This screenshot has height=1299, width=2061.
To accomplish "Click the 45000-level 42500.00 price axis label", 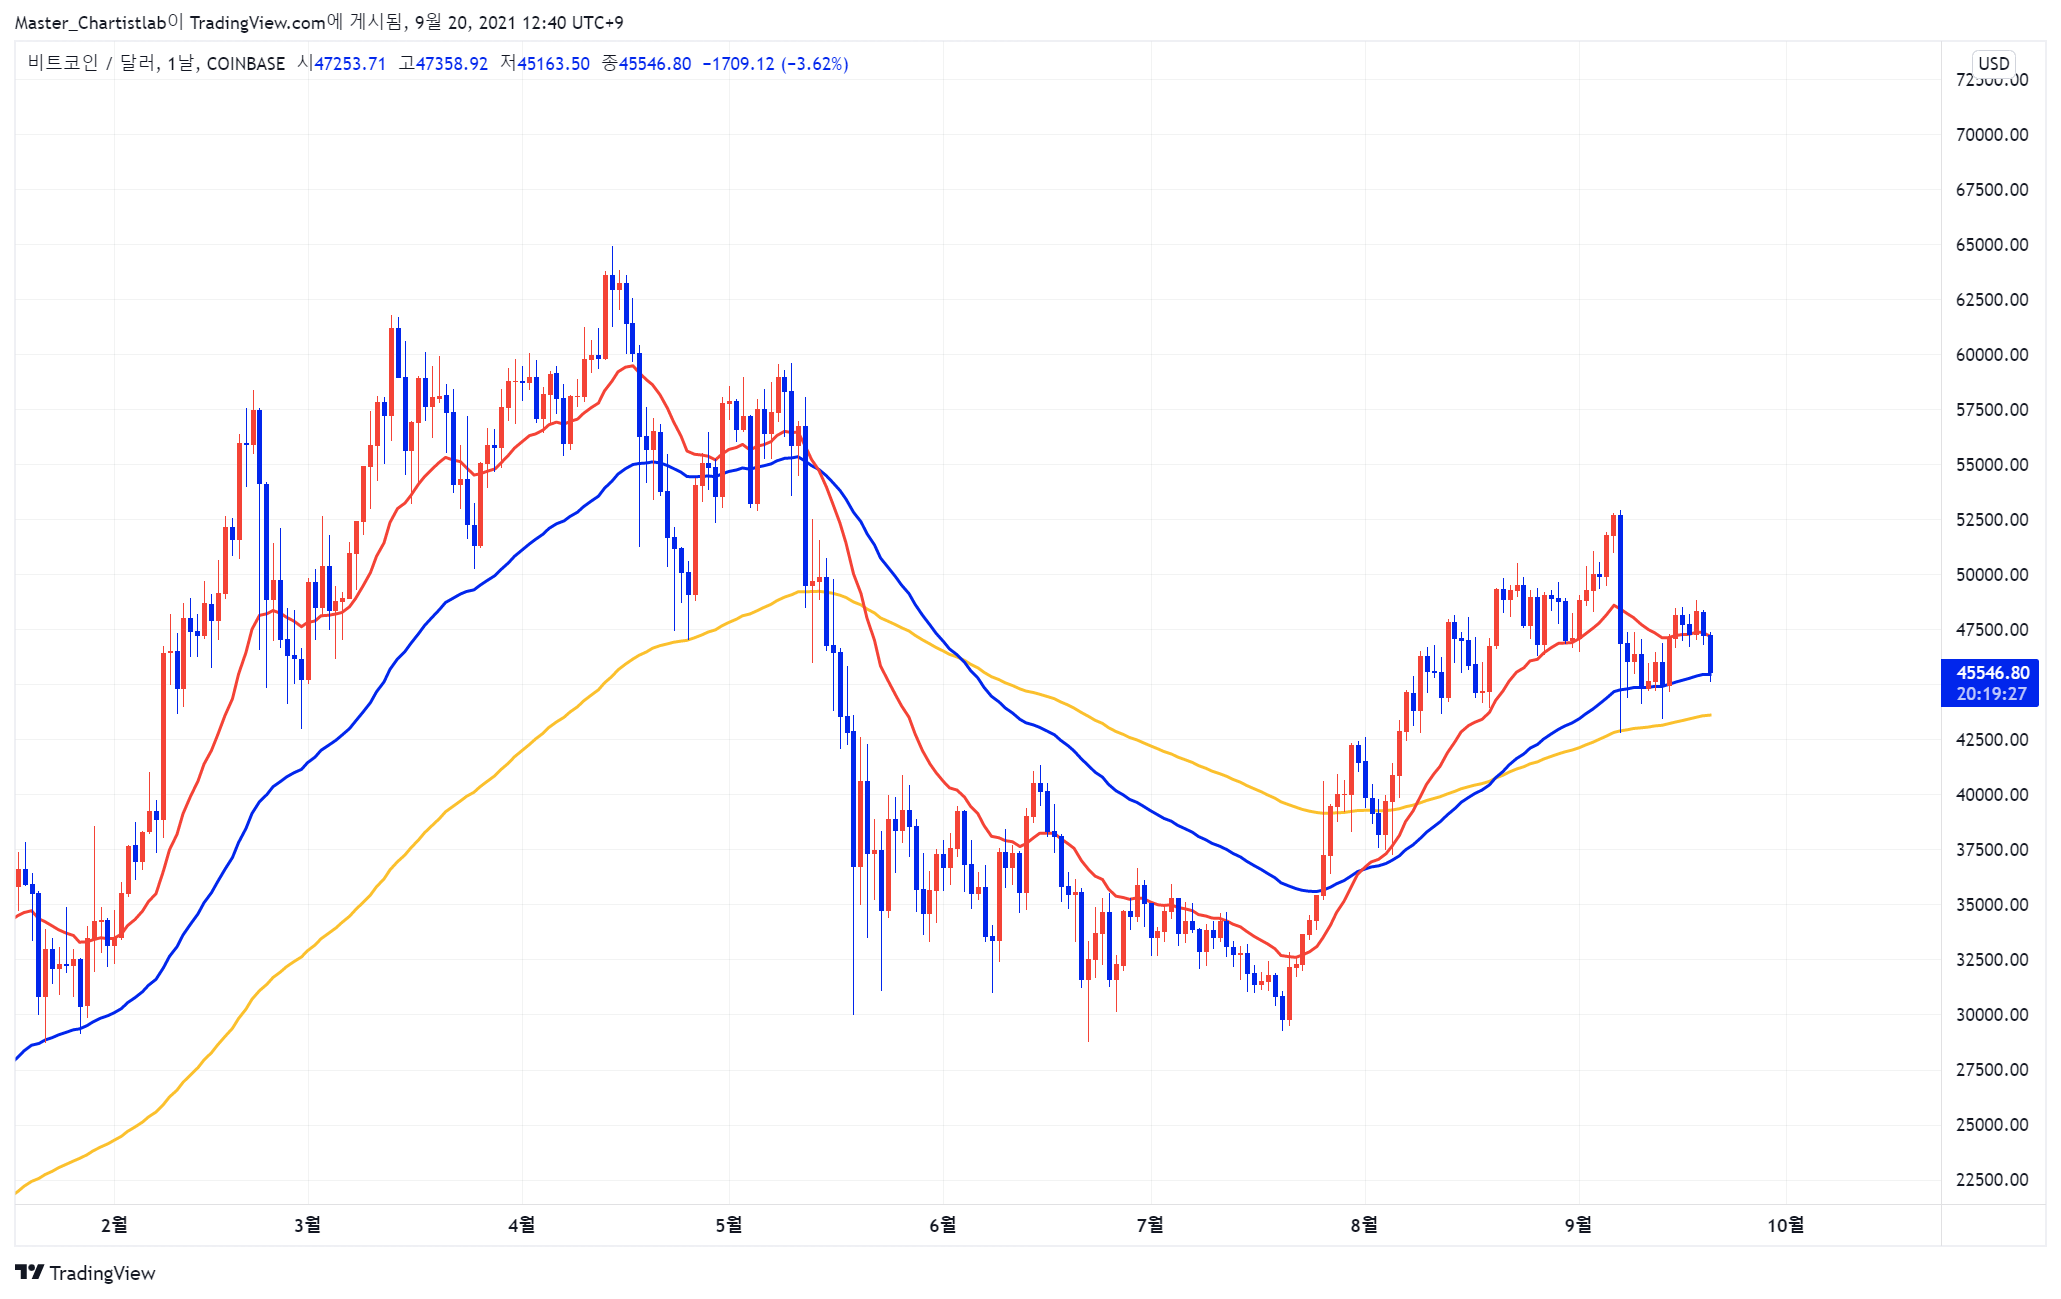I will click(1992, 740).
